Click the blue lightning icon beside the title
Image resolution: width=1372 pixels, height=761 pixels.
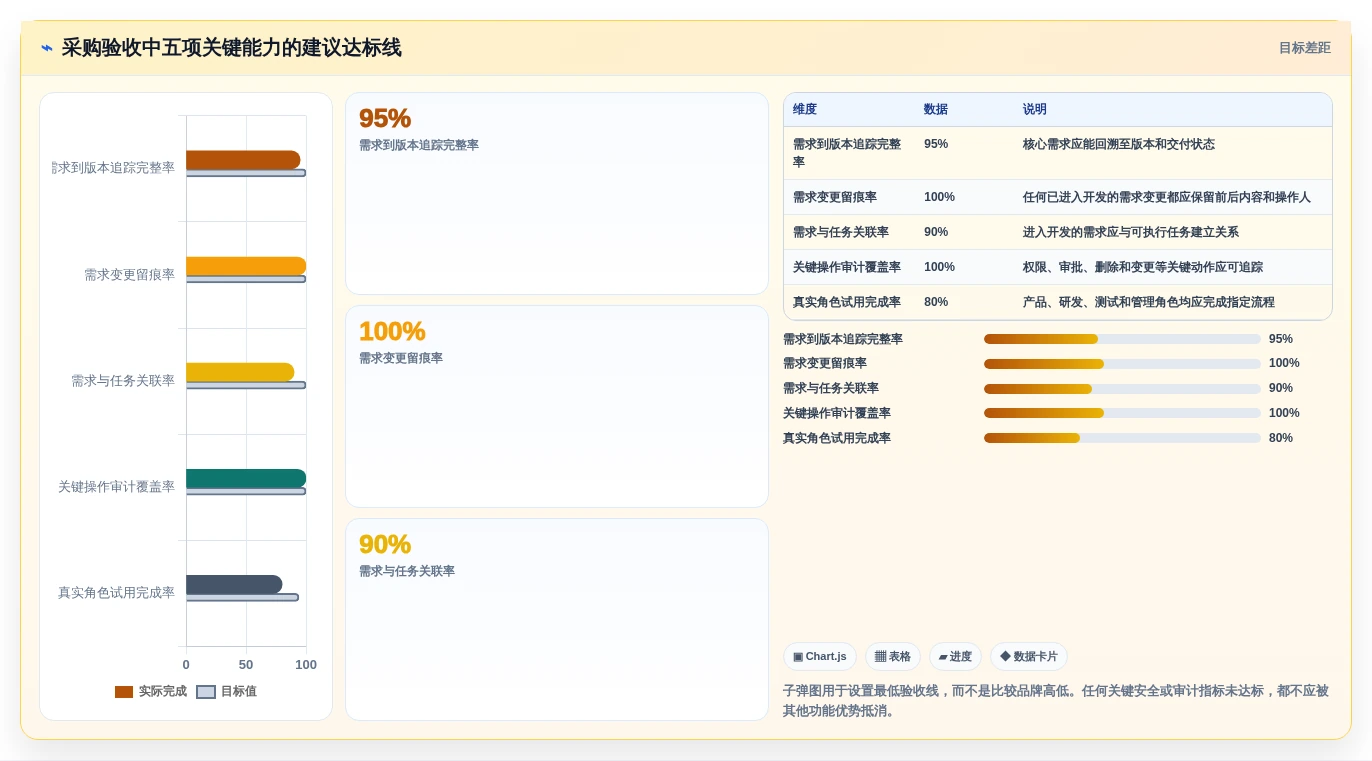(47, 48)
